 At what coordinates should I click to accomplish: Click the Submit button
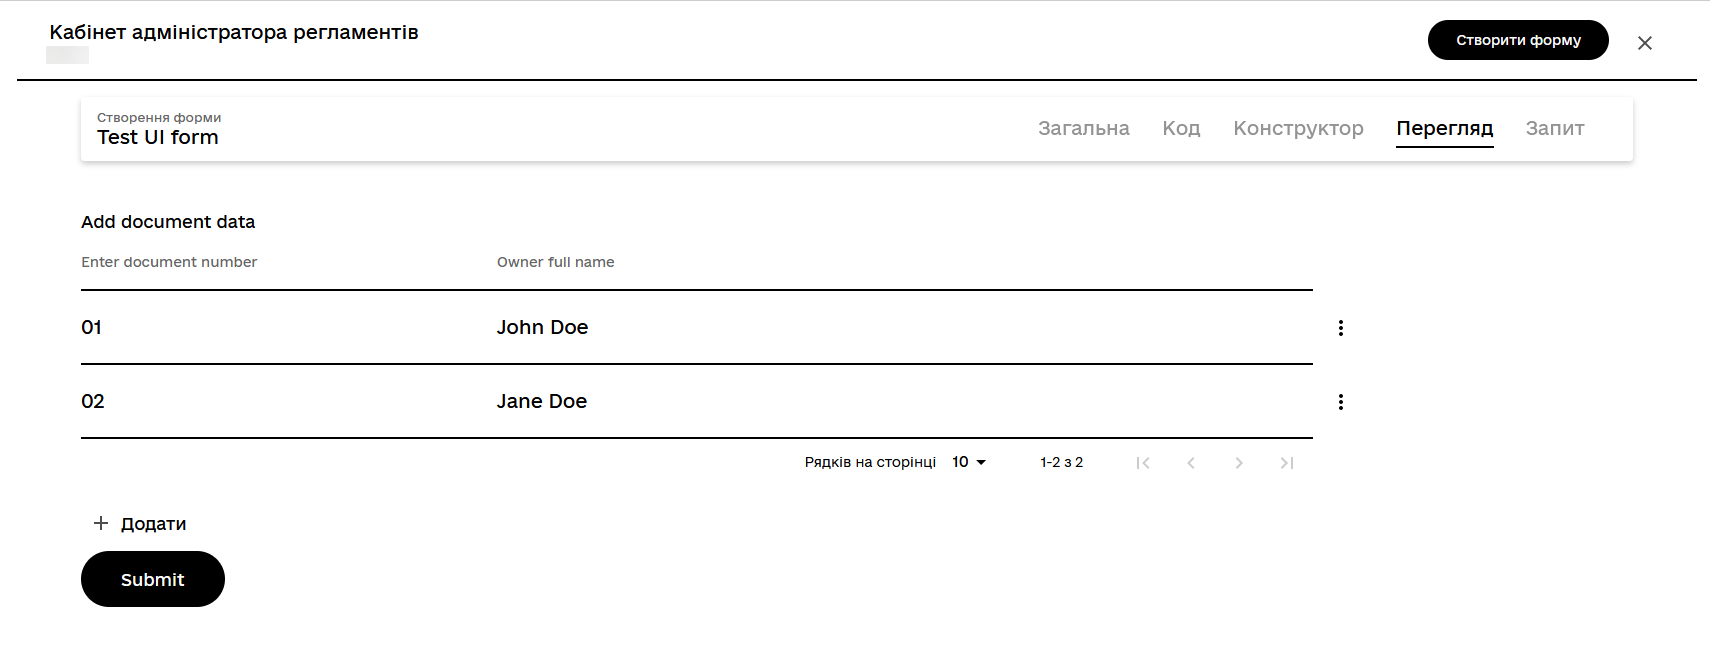(152, 579)
